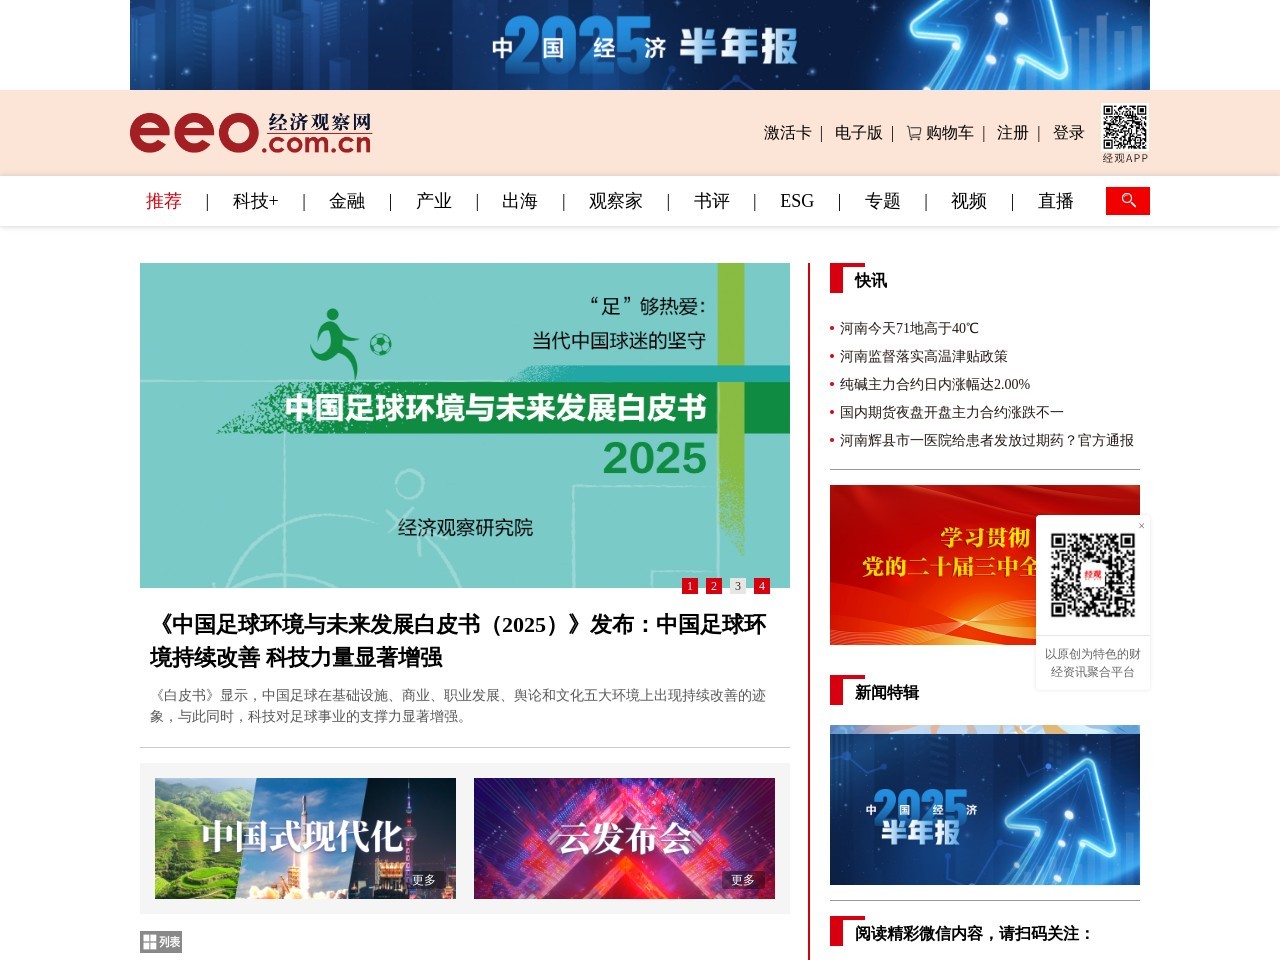Switch to the ESG tab
The height and width of the screenshot is (960, 1280).
pyautogui.click(x=796, y=201)
